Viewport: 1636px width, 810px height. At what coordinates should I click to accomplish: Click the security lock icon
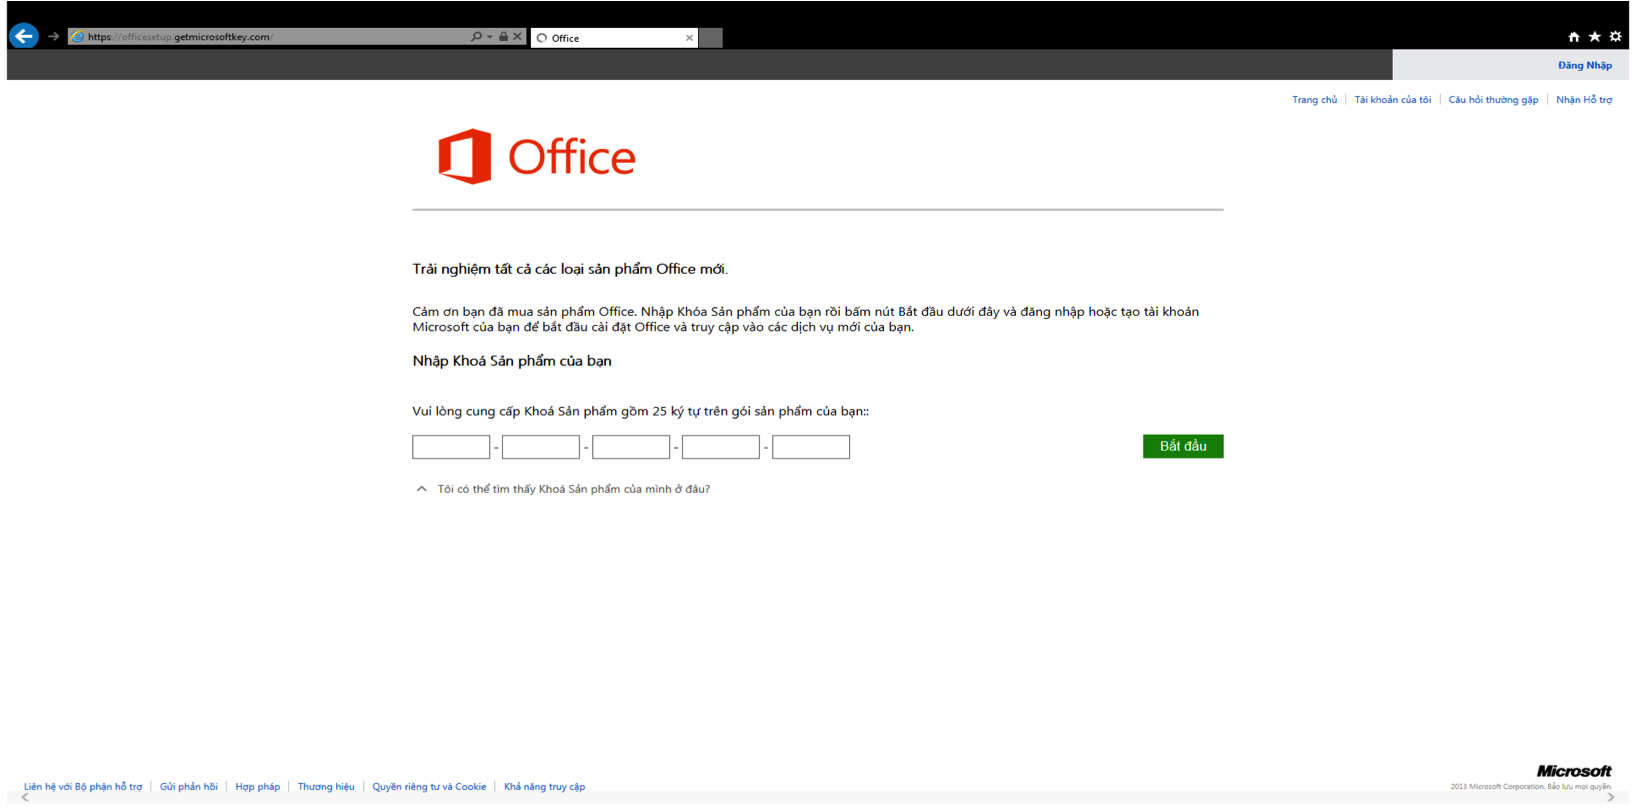[504, 37]
